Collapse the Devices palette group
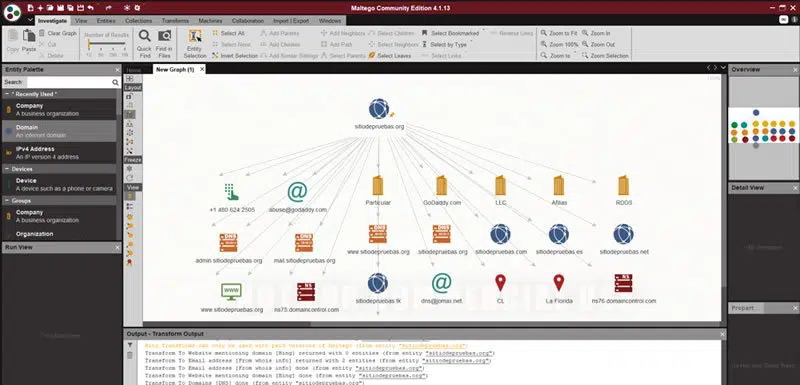Screen dimensions: 800x385 pyautogui.click(x=7, y=169)
